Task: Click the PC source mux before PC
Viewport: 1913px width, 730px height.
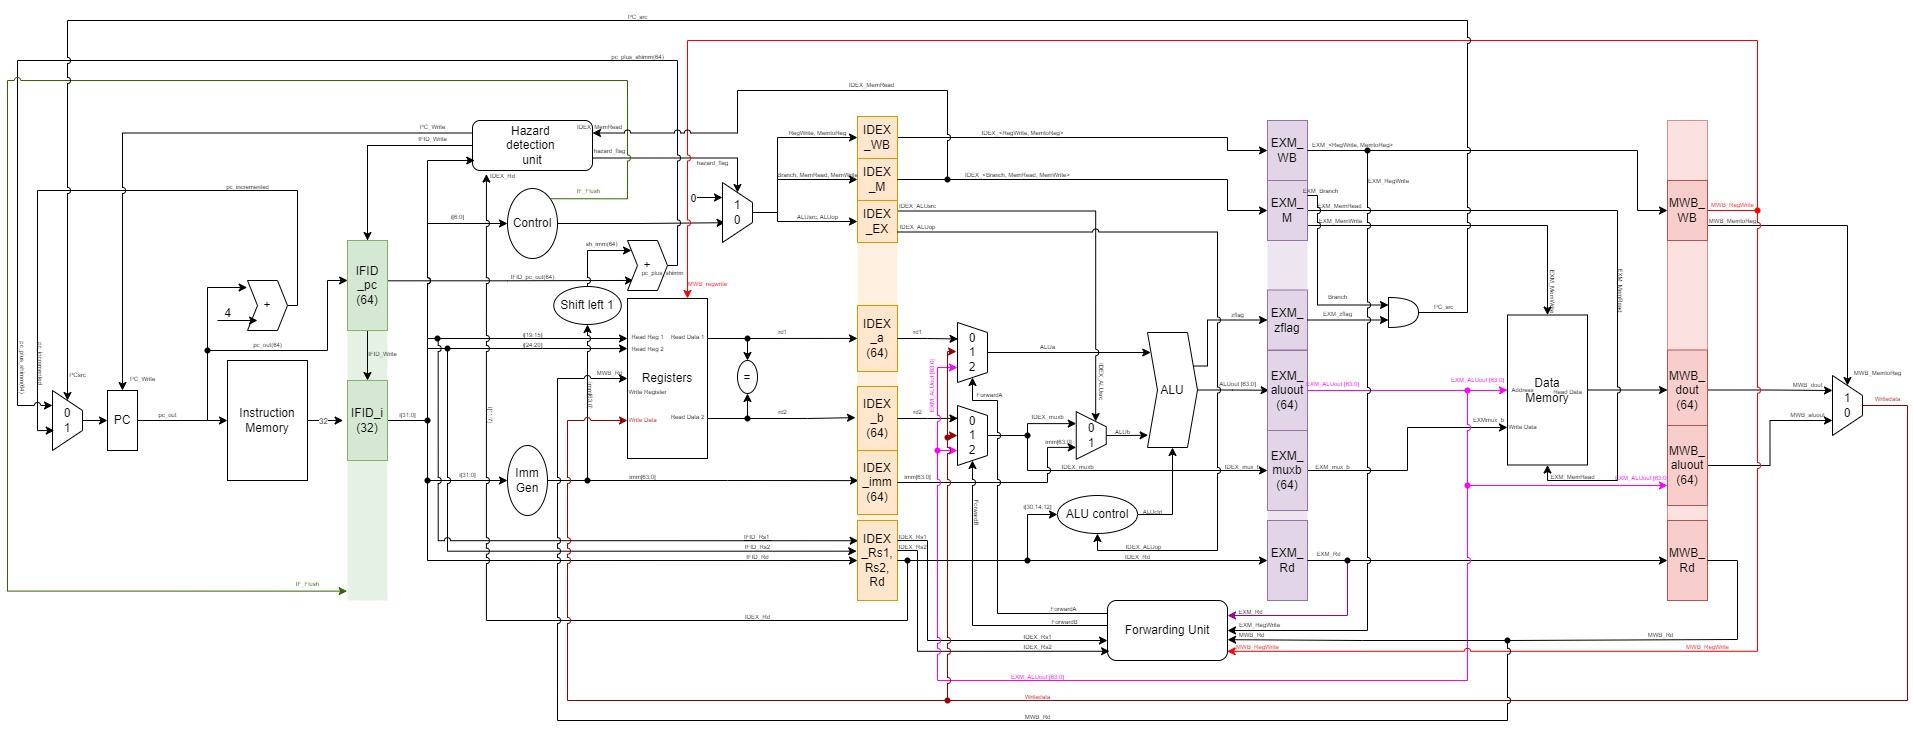Action: point(67,420)
